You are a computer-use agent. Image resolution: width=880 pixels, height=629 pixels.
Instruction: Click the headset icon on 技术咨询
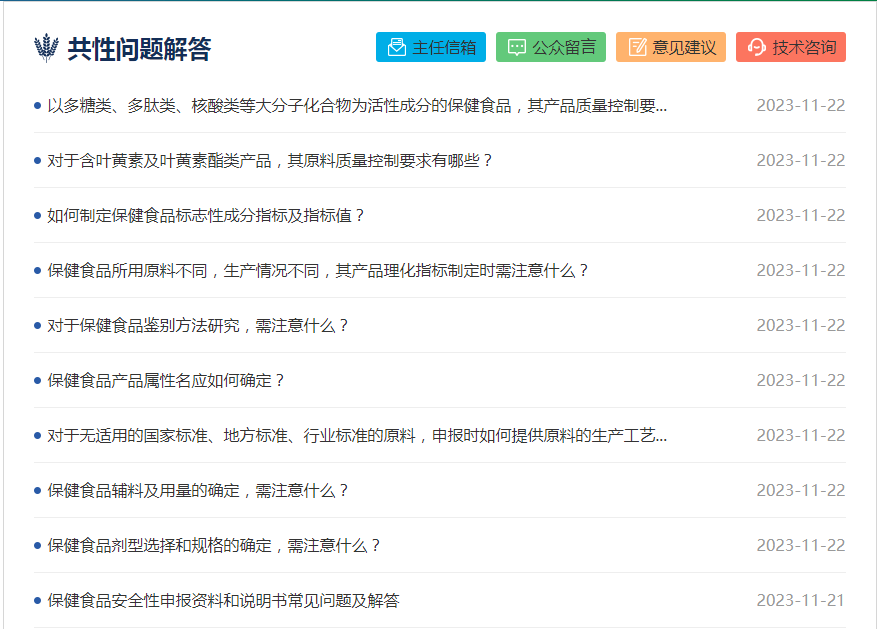click(756, 46)
